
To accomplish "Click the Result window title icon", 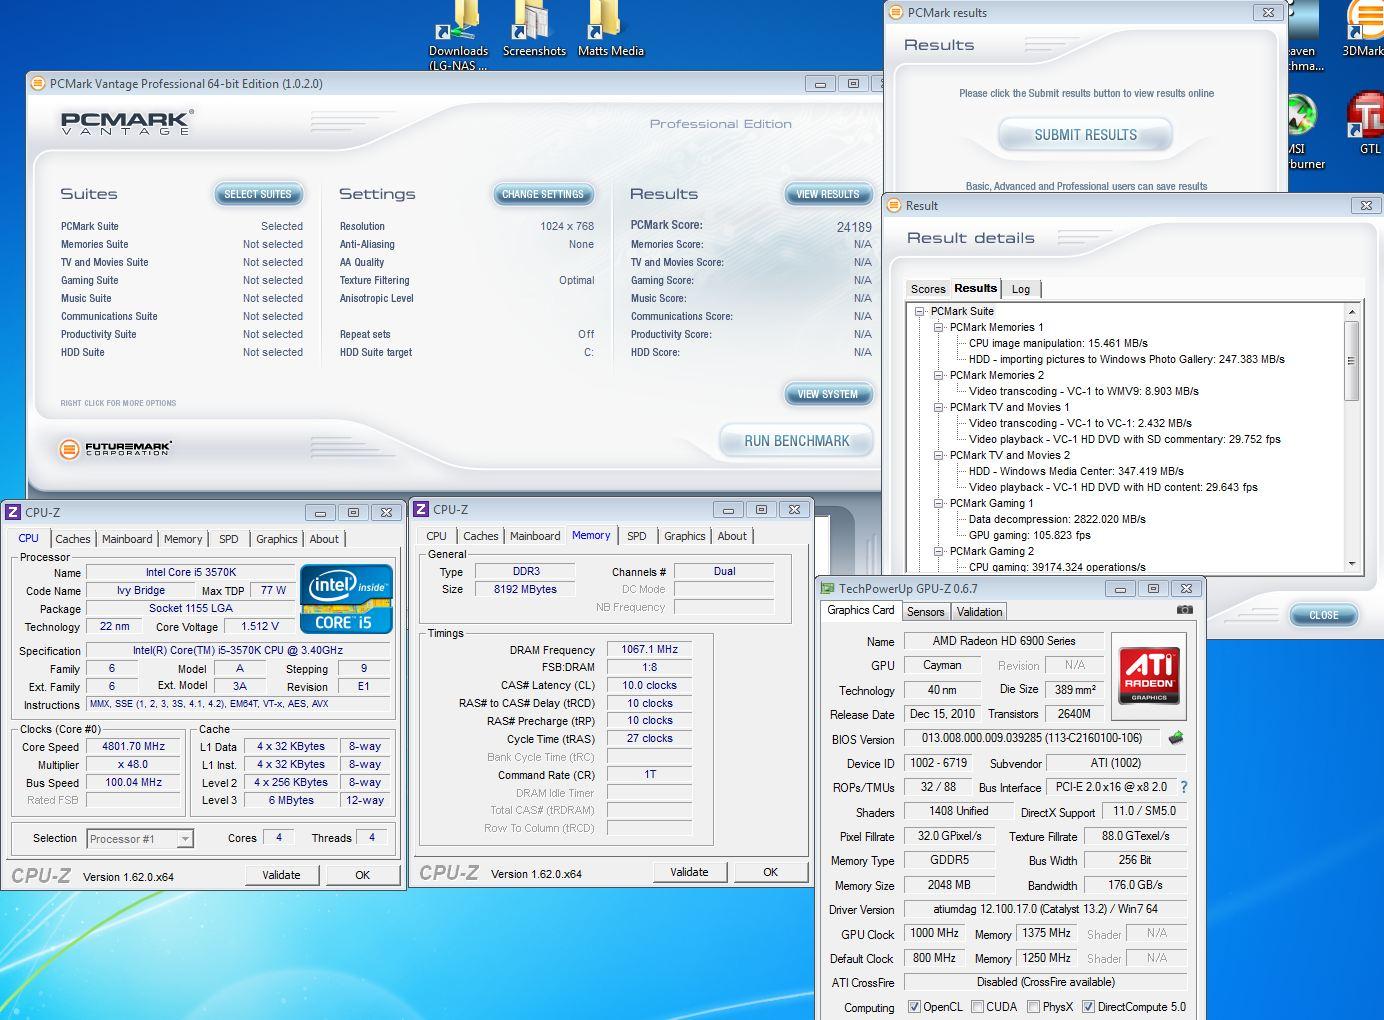I will [894, 206].
